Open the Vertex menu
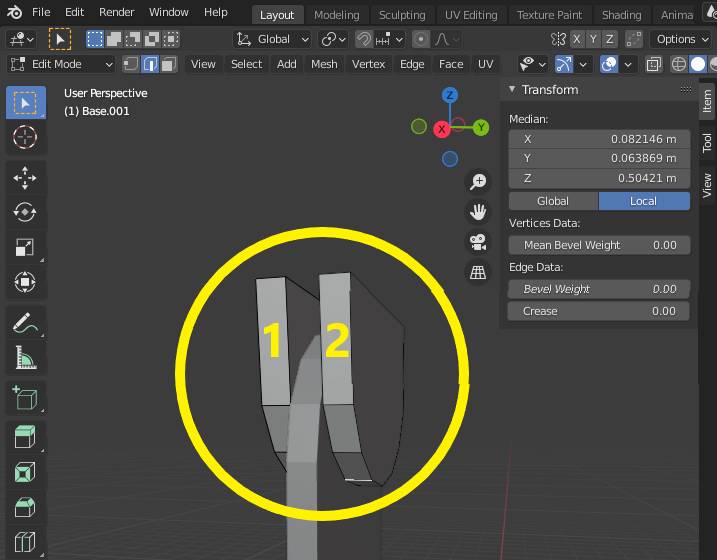 pos(368,64)
